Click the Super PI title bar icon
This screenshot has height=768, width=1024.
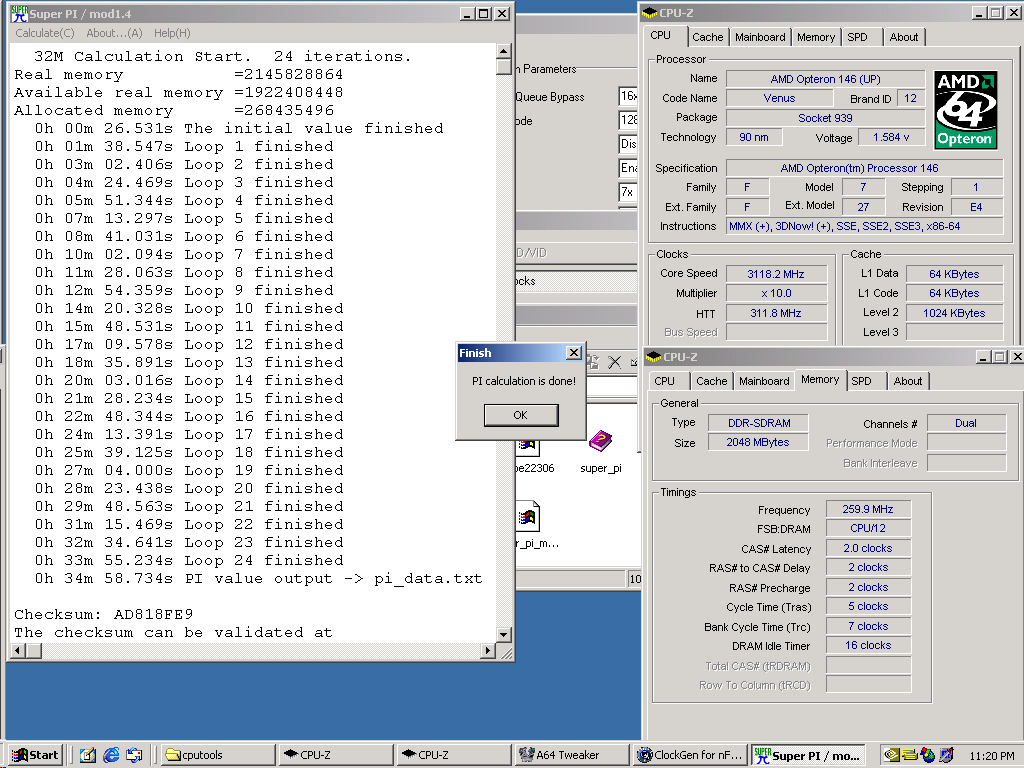tap(19, 14)
